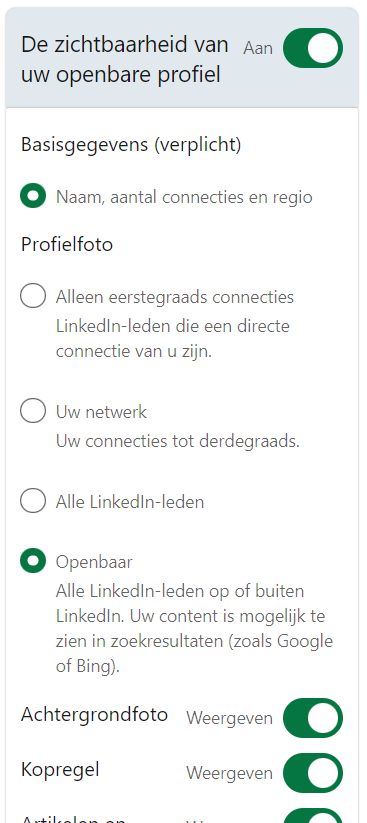Click the 'Basisgegevens (verplicht)' heading
The image size is (367, 823).
pos(131,145)
